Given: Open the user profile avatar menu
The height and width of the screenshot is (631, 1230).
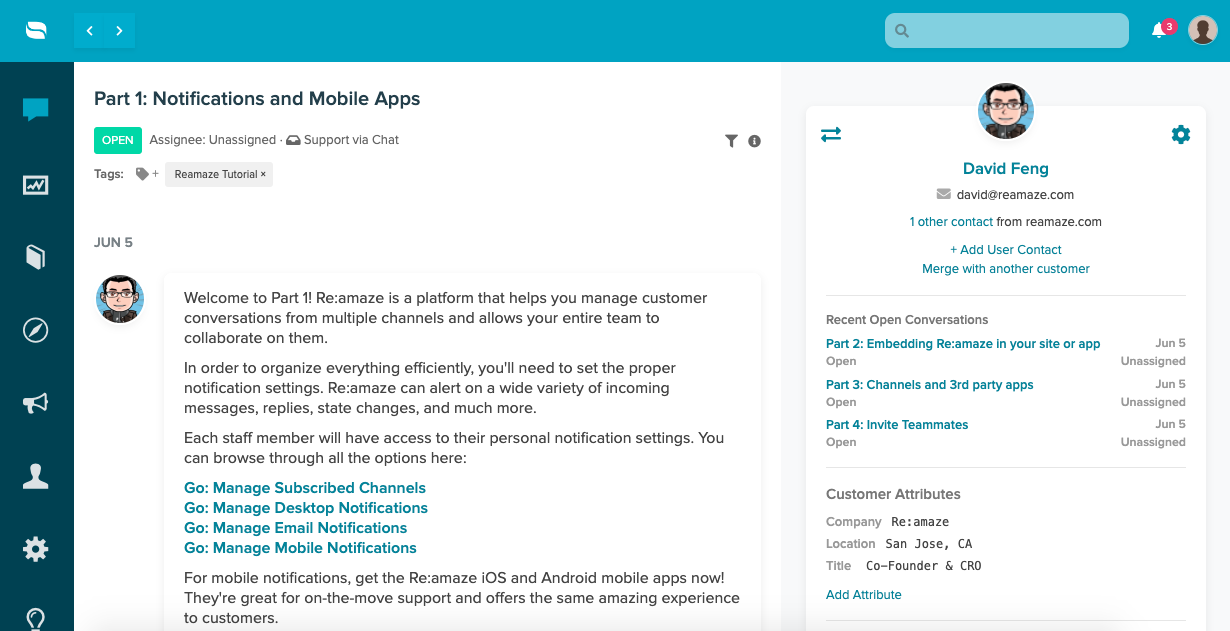Looking at the screenshot, I should pos(1202,30).
